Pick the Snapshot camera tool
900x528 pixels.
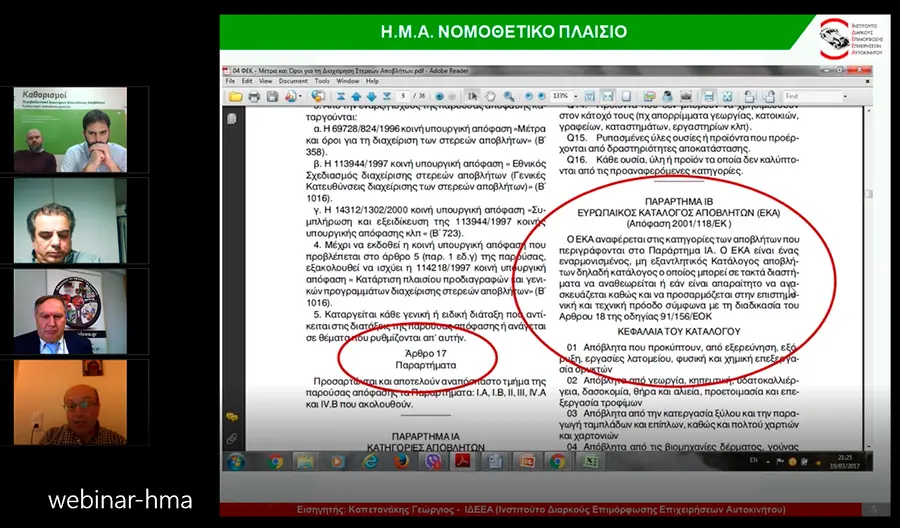point(686,96)
